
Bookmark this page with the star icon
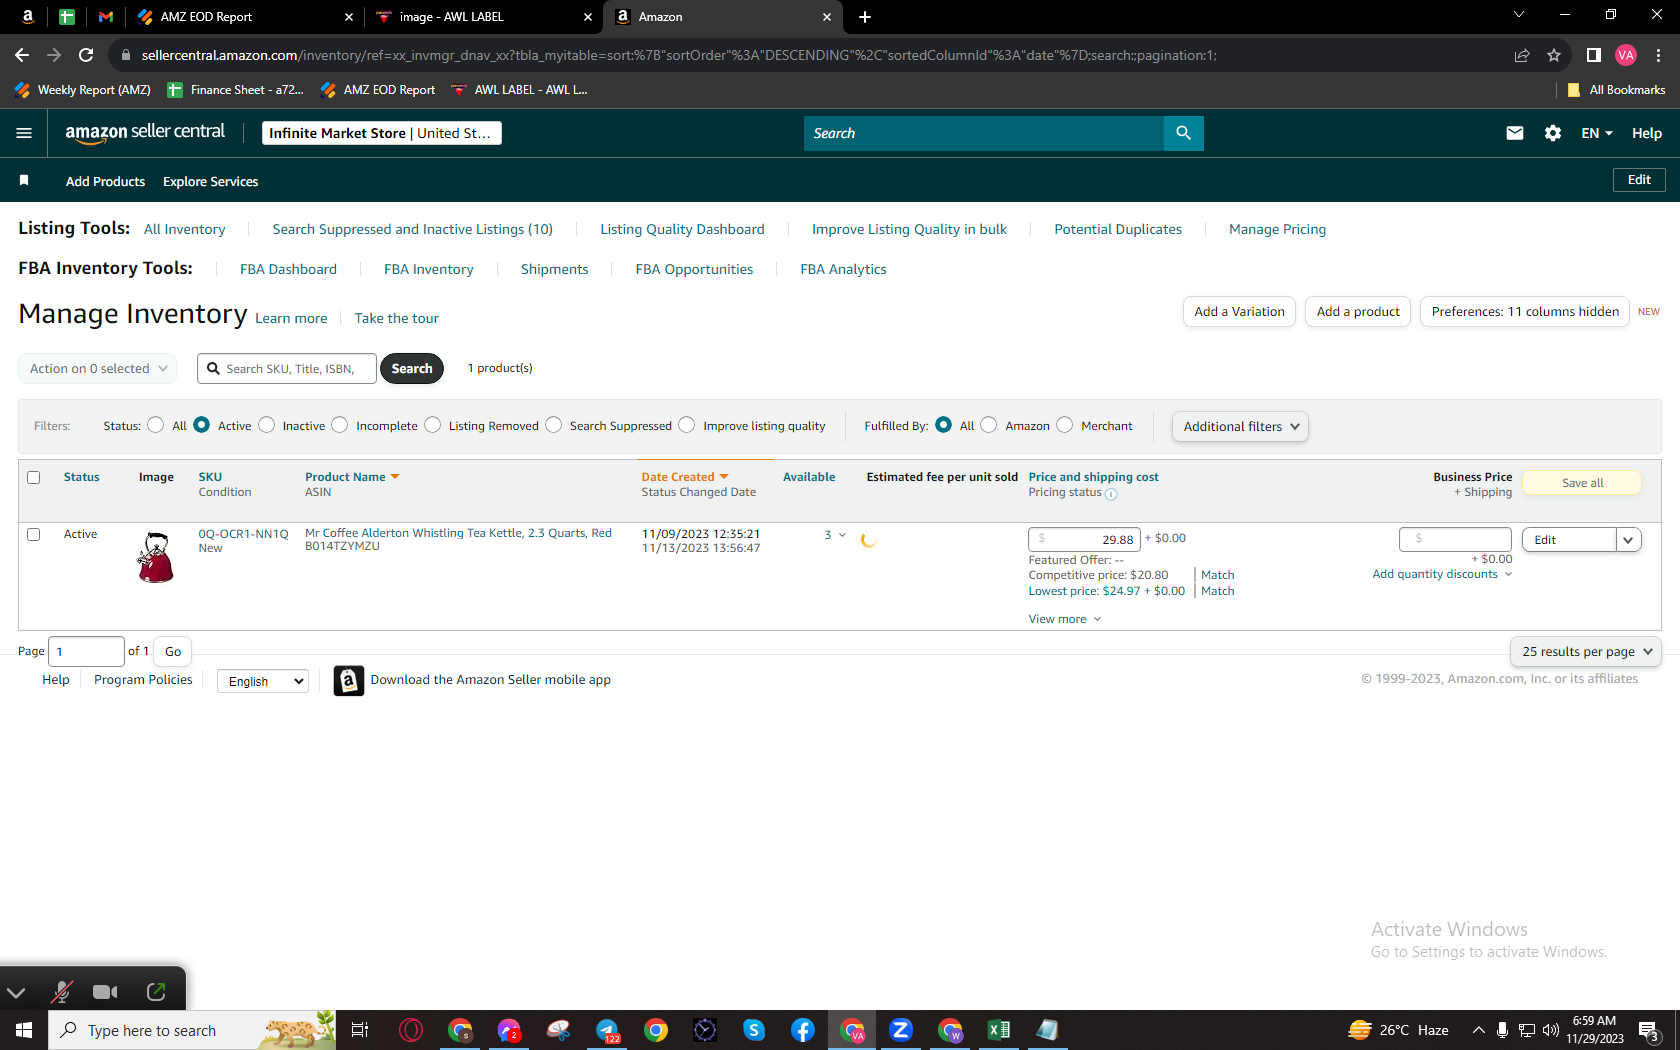pyautogui.click(x=1554, y=55)
